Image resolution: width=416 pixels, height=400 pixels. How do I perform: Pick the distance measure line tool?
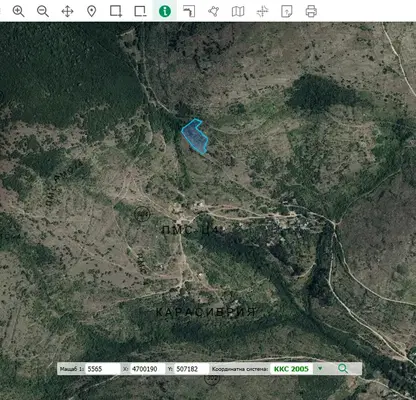click(189, 11)
